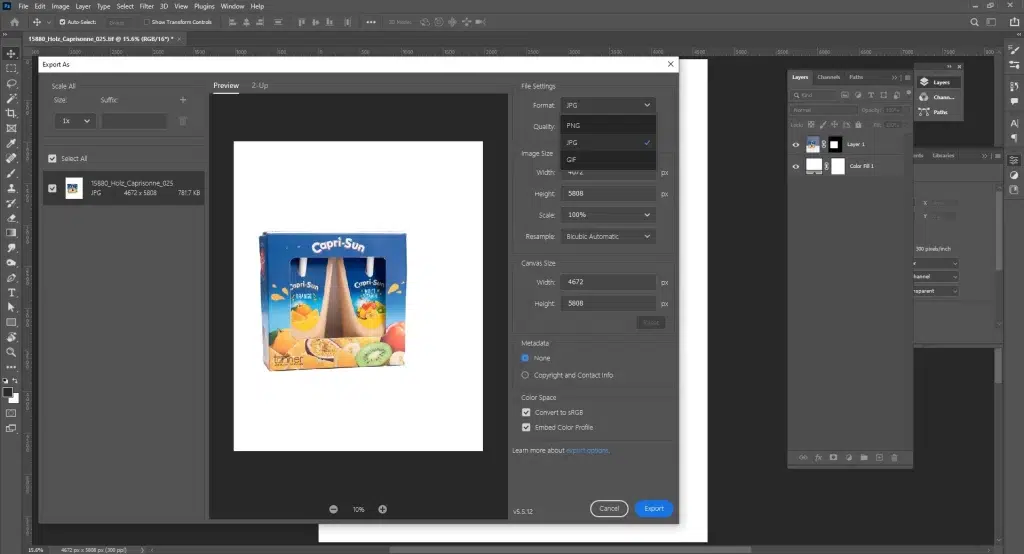Select the Path Selection tool
Screen dimensions: 1024x554
point(11,308)
